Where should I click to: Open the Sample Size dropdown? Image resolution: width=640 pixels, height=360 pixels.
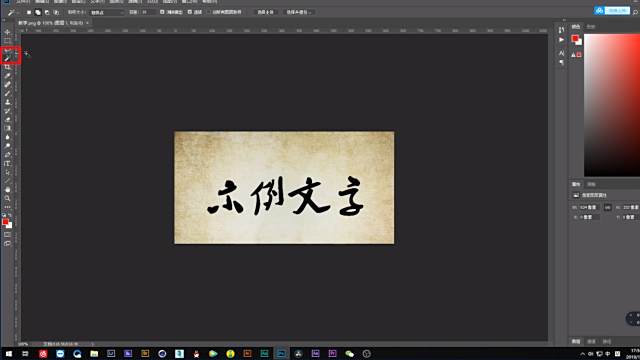click(x=107, y=13)
